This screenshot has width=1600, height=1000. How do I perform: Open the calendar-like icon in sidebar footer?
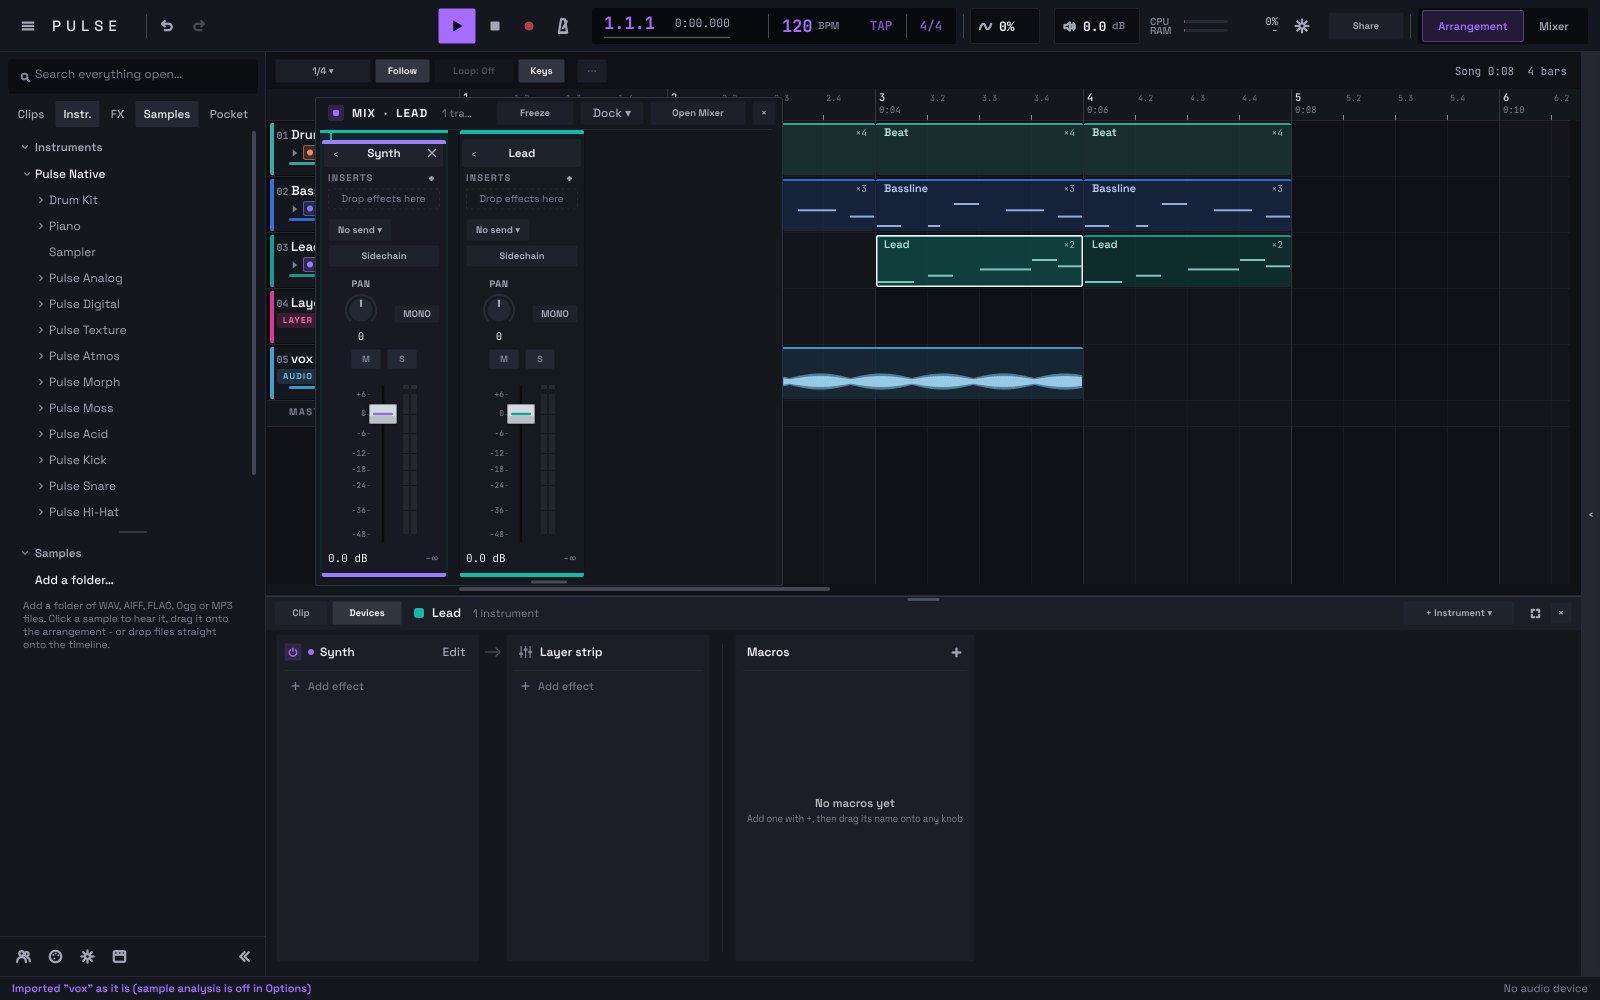[120, 957]
